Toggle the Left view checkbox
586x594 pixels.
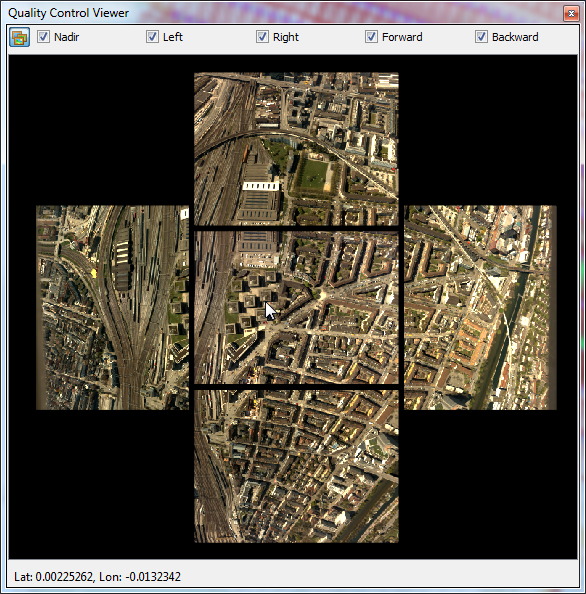tap(152, 37)
